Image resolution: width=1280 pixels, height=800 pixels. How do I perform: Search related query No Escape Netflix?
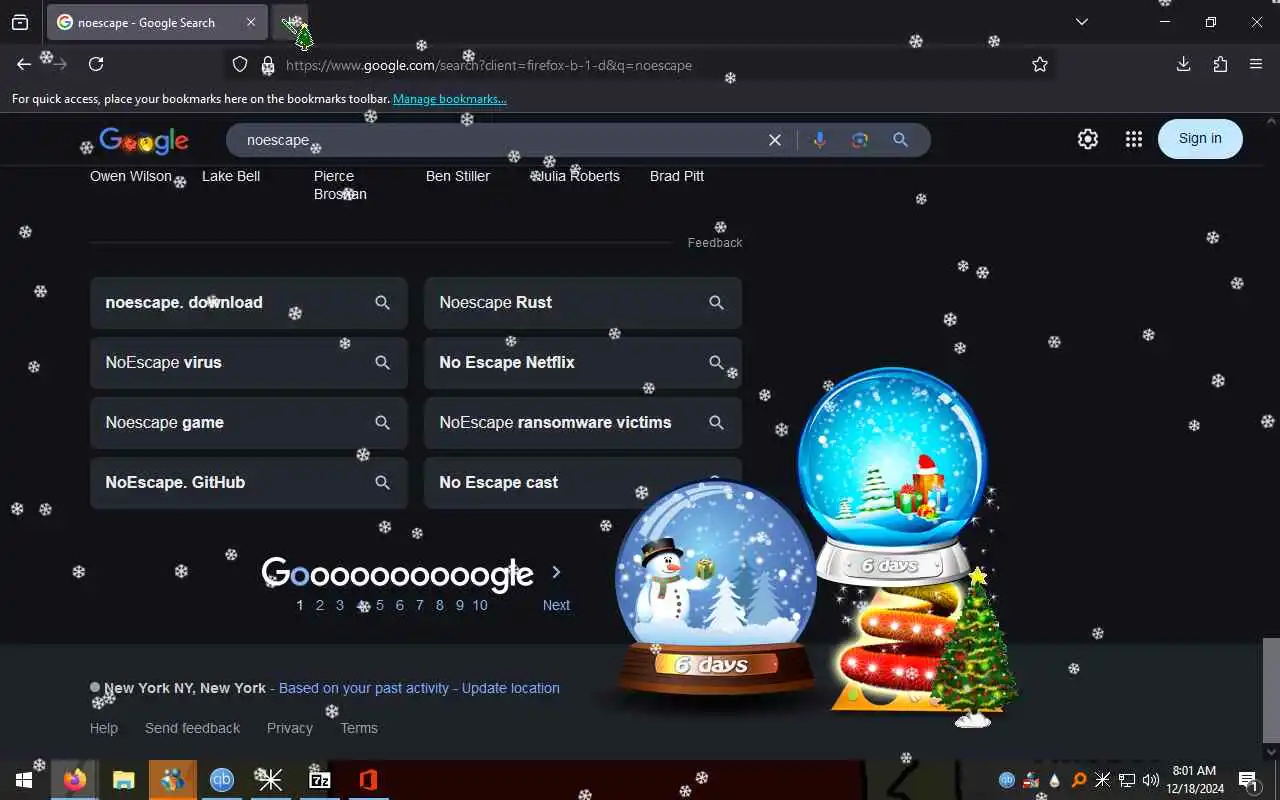point(583,363)
